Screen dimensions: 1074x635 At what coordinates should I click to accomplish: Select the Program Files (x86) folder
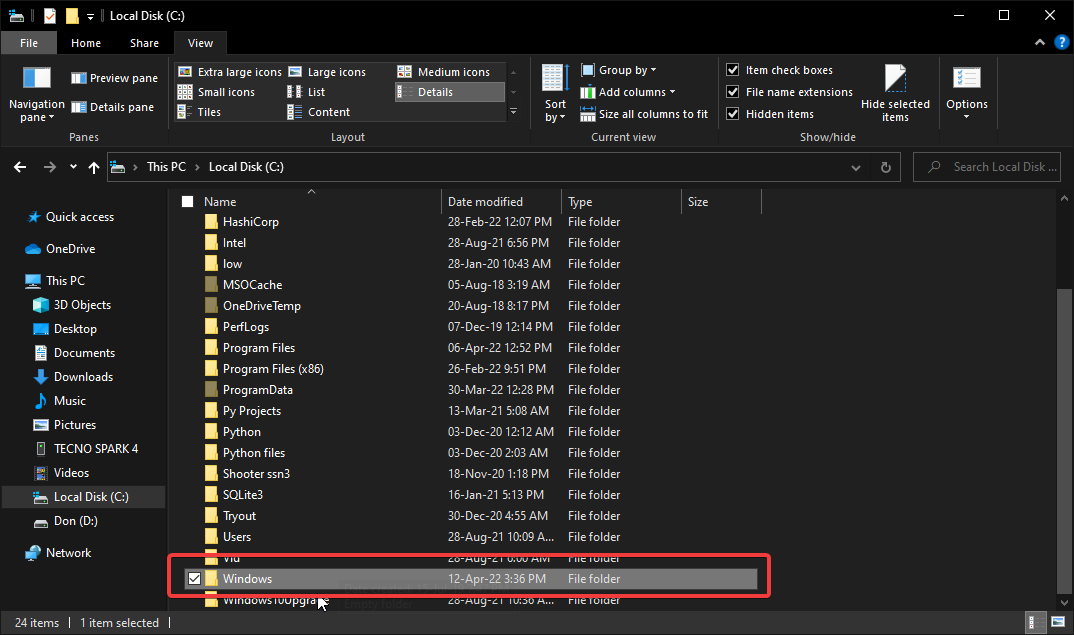(x=273, y=369)
